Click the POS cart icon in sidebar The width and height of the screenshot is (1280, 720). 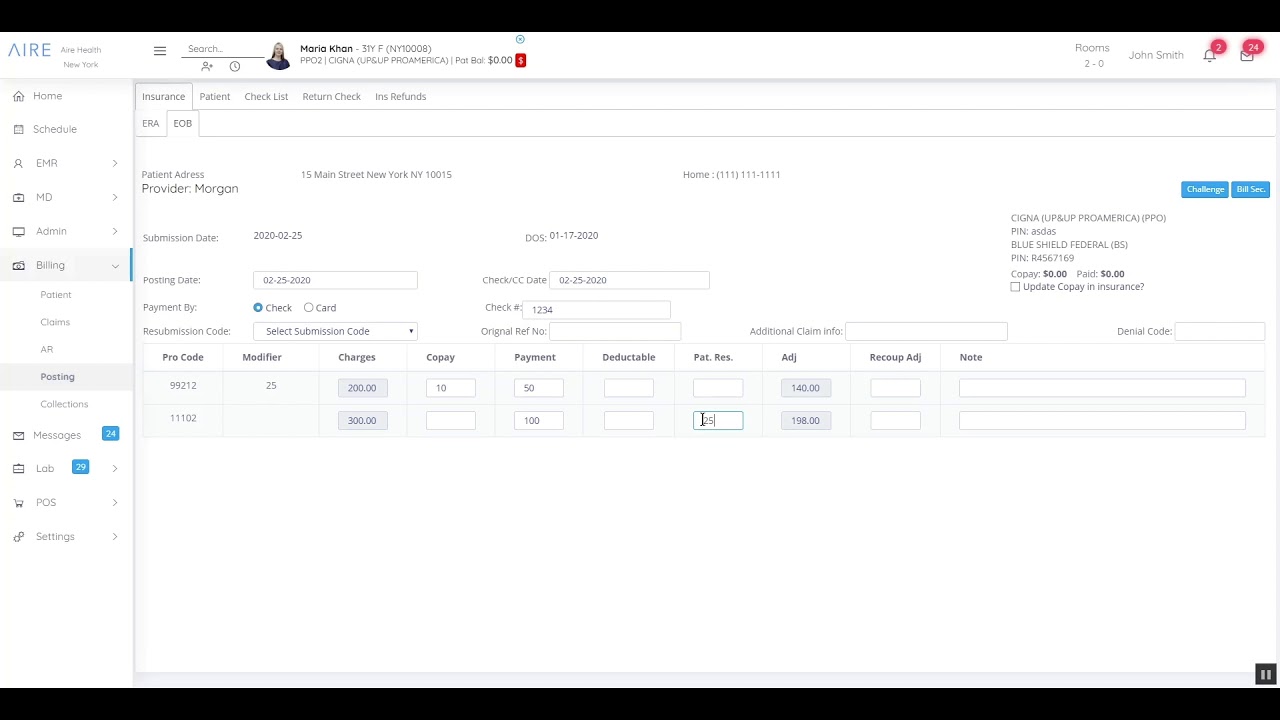[19, 502]
